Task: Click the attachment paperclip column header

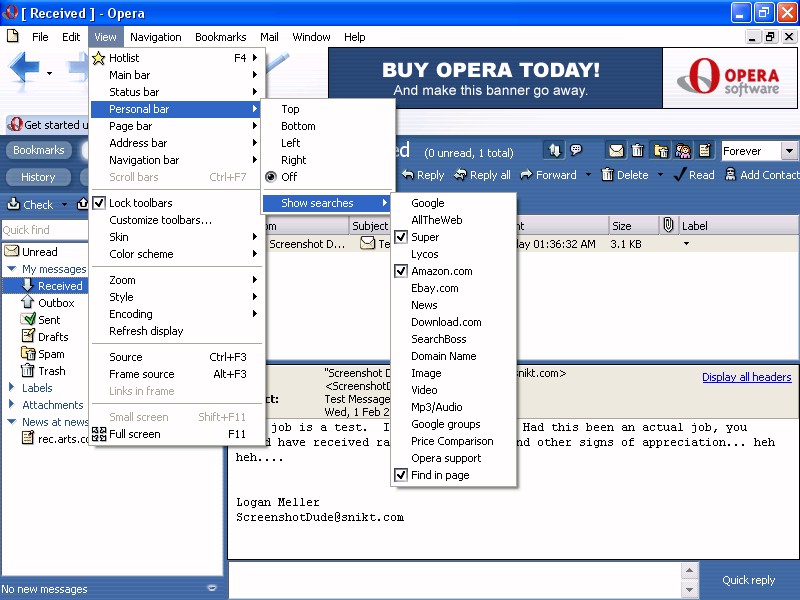Action: [x=668, y=226]
